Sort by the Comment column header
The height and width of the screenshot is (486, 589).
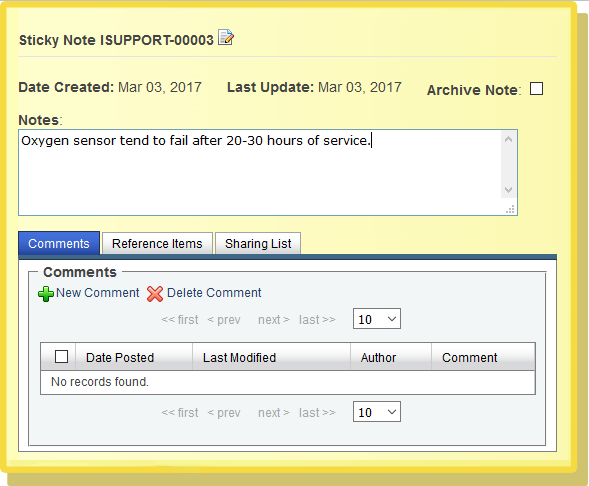click(x=483, y=357)
